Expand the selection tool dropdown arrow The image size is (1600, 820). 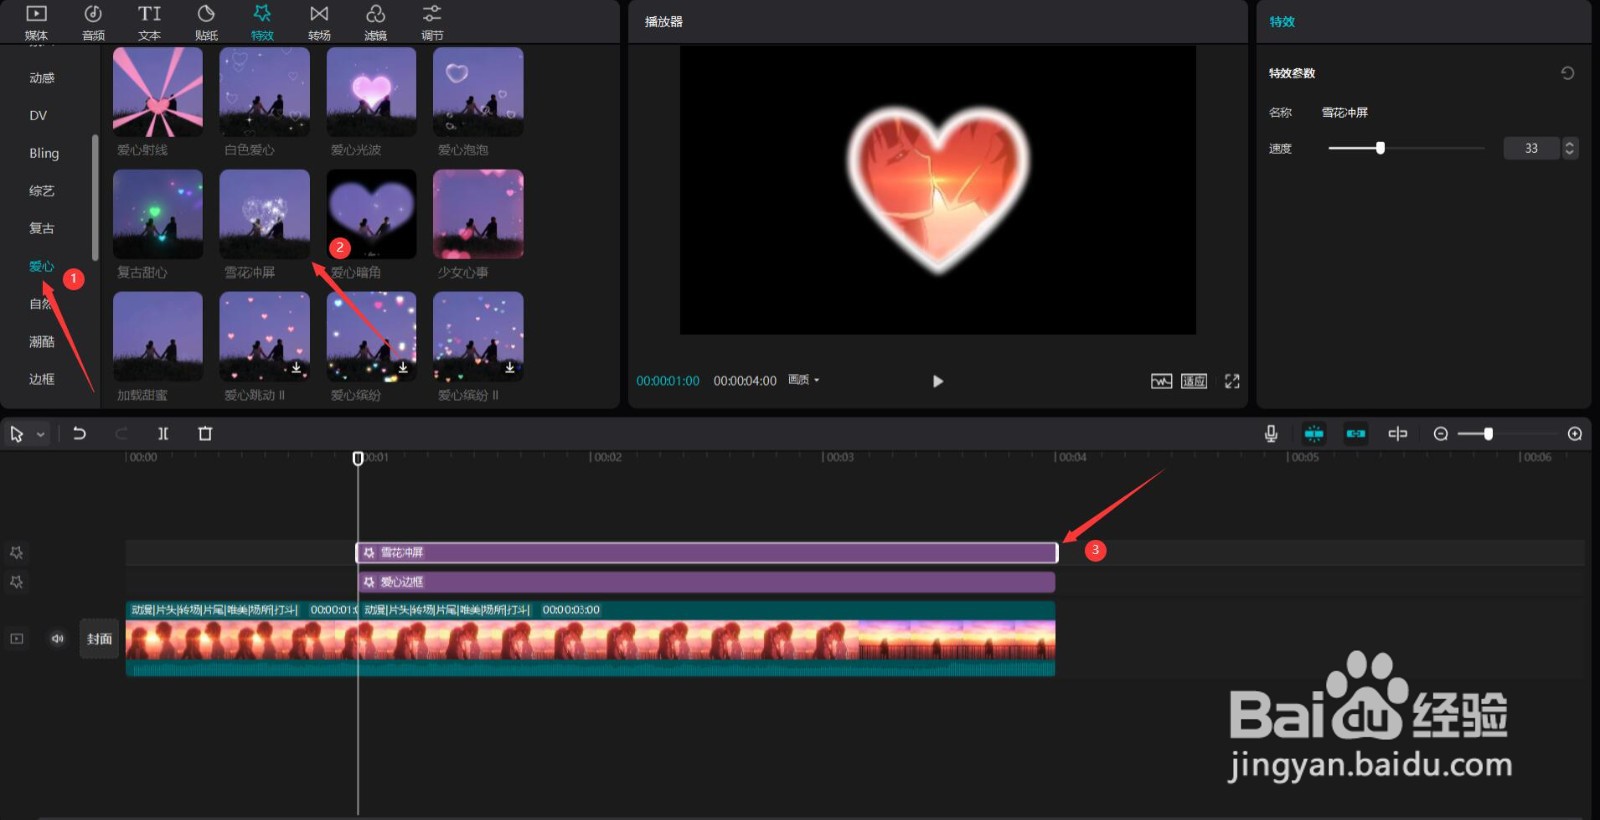[x=41, y=435]
